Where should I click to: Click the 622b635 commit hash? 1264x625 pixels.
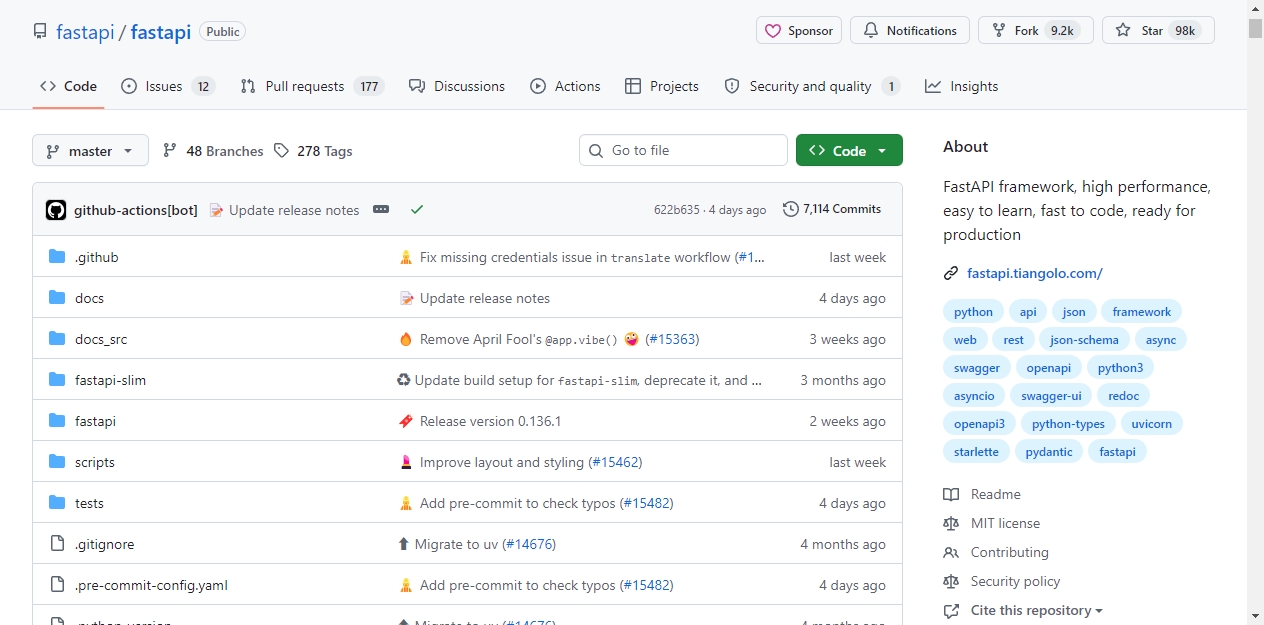(677, 210)
